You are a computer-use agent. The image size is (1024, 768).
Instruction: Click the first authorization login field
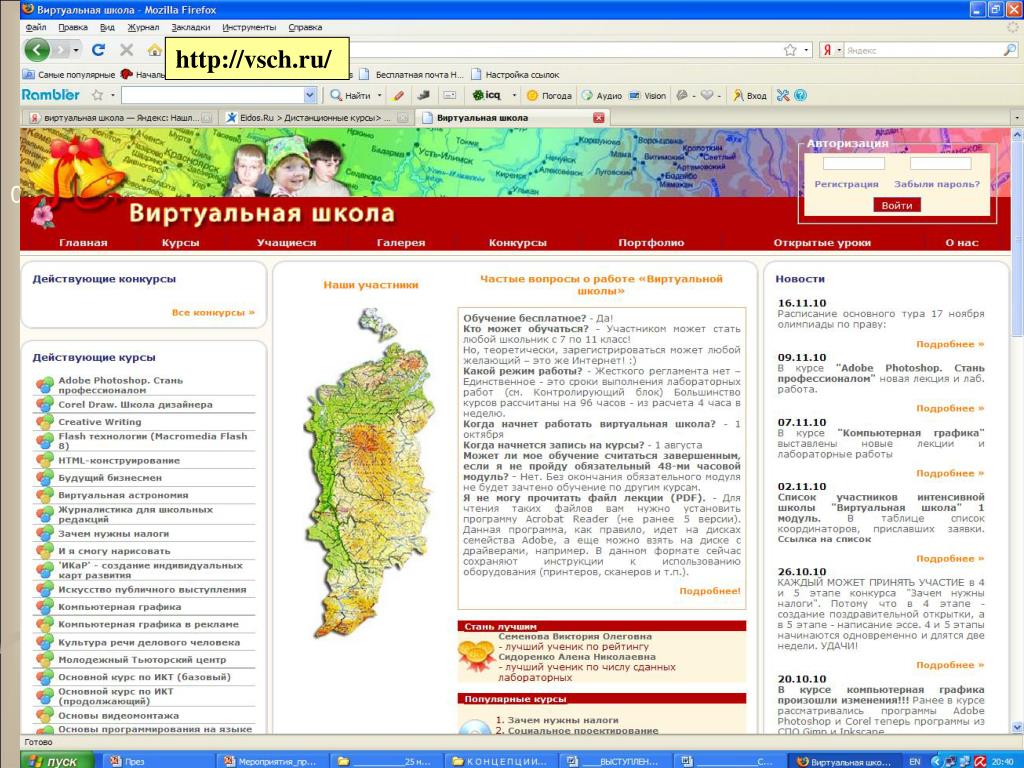pyautogui.click(x=854, y=163)
